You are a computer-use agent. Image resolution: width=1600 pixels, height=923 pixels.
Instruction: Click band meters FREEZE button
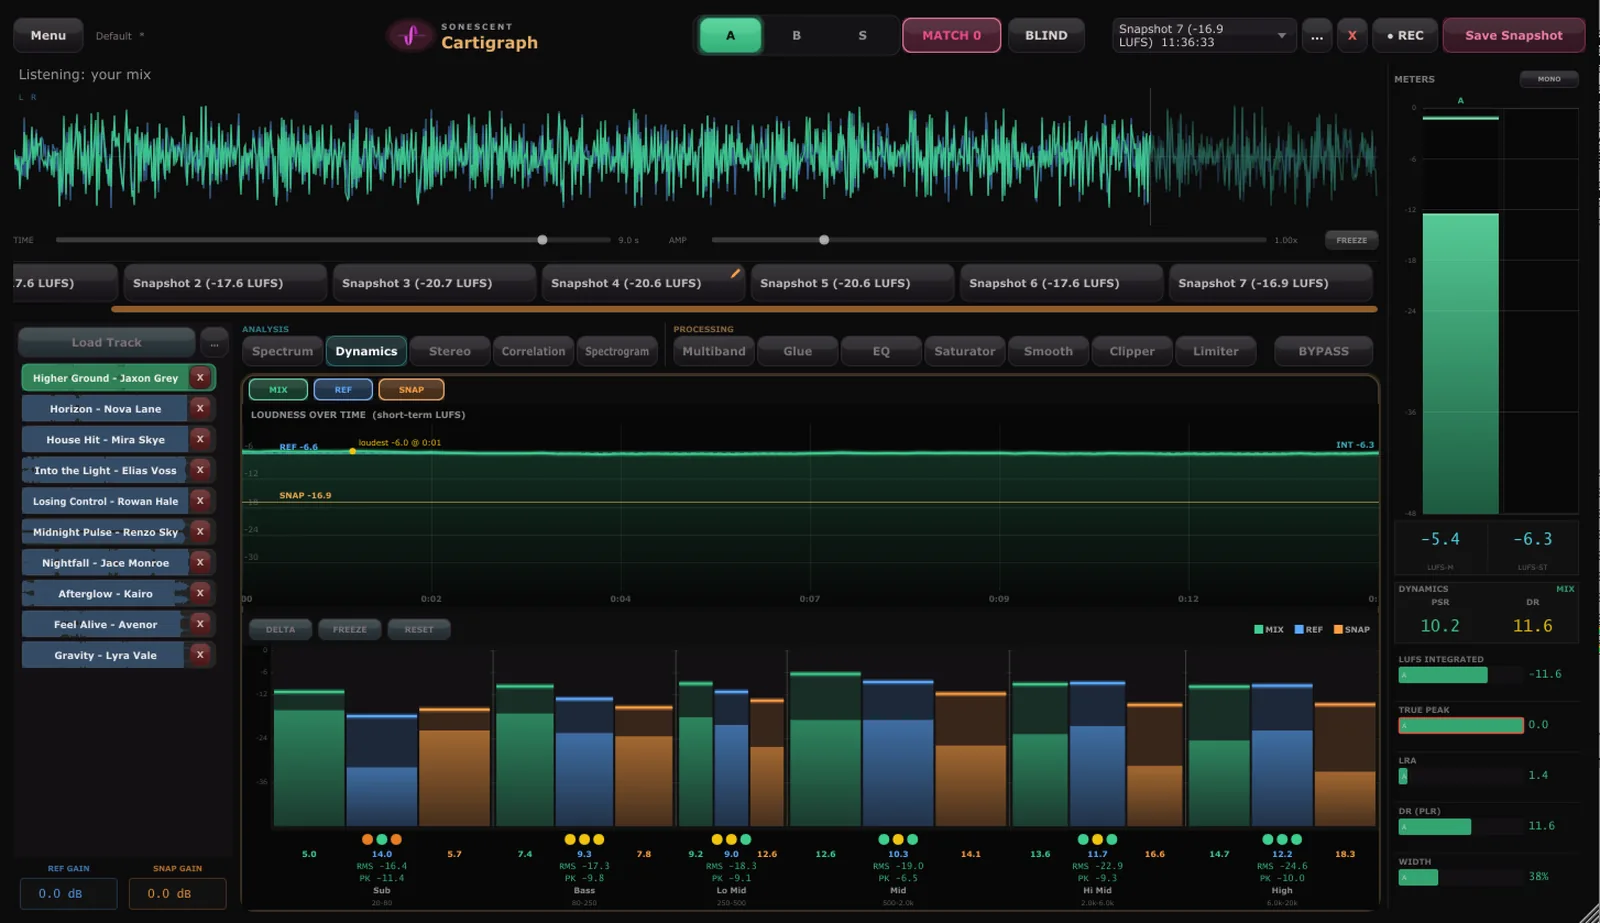point(350,630)
